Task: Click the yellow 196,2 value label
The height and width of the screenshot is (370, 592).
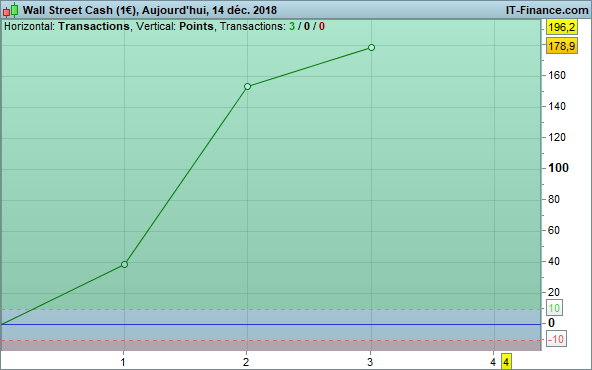Action: (562, 27)
